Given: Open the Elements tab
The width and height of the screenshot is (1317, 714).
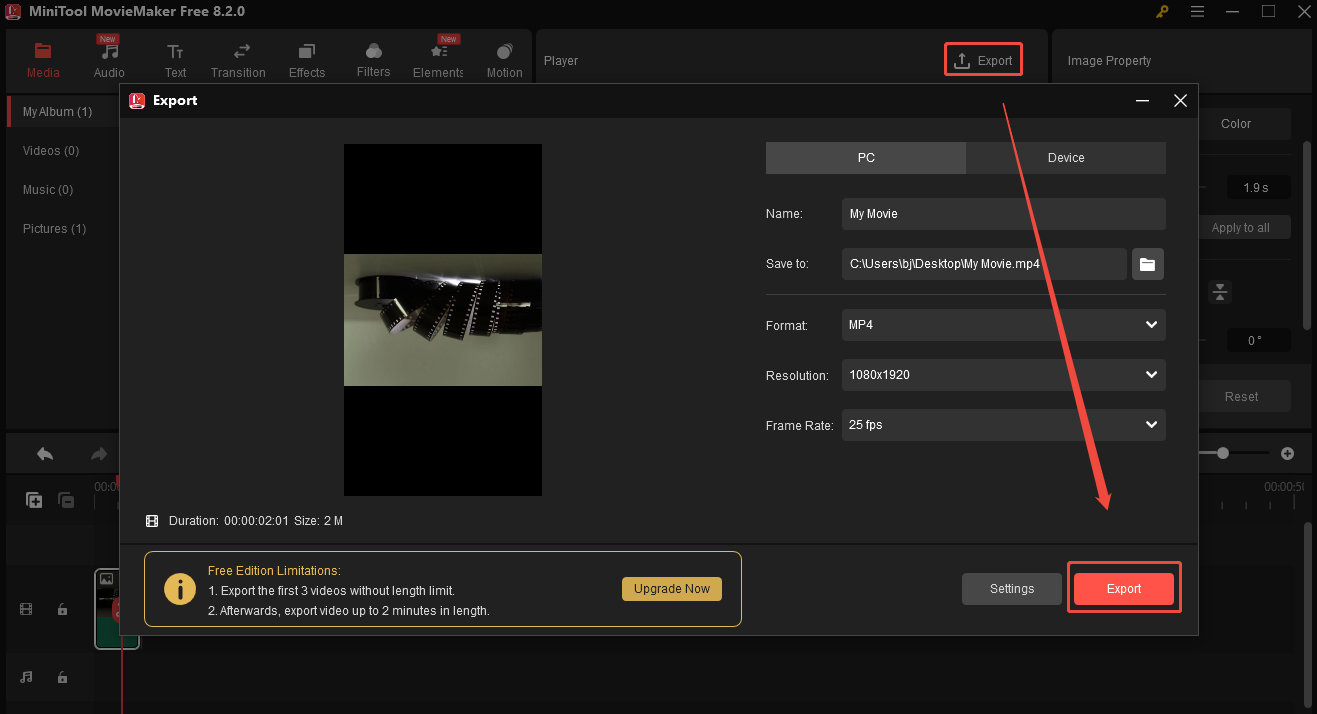Looking at the screenshot, I should [x=438, y=60].
